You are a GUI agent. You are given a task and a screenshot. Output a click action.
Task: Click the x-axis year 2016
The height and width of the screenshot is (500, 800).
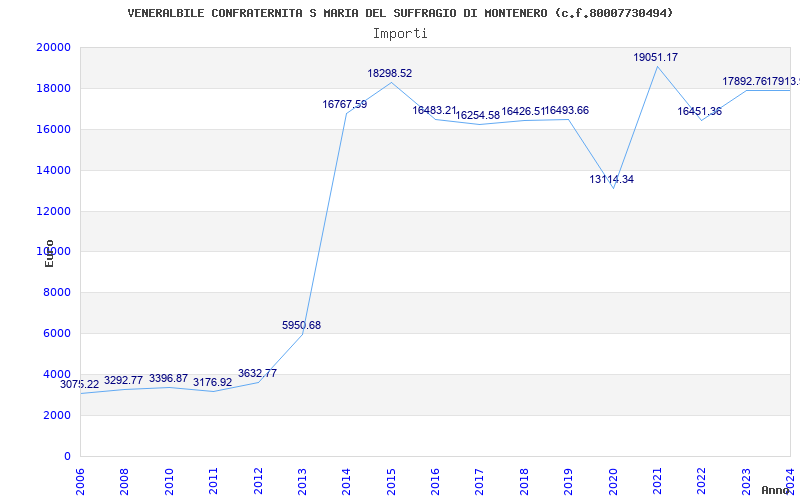(x=435, y=482)
